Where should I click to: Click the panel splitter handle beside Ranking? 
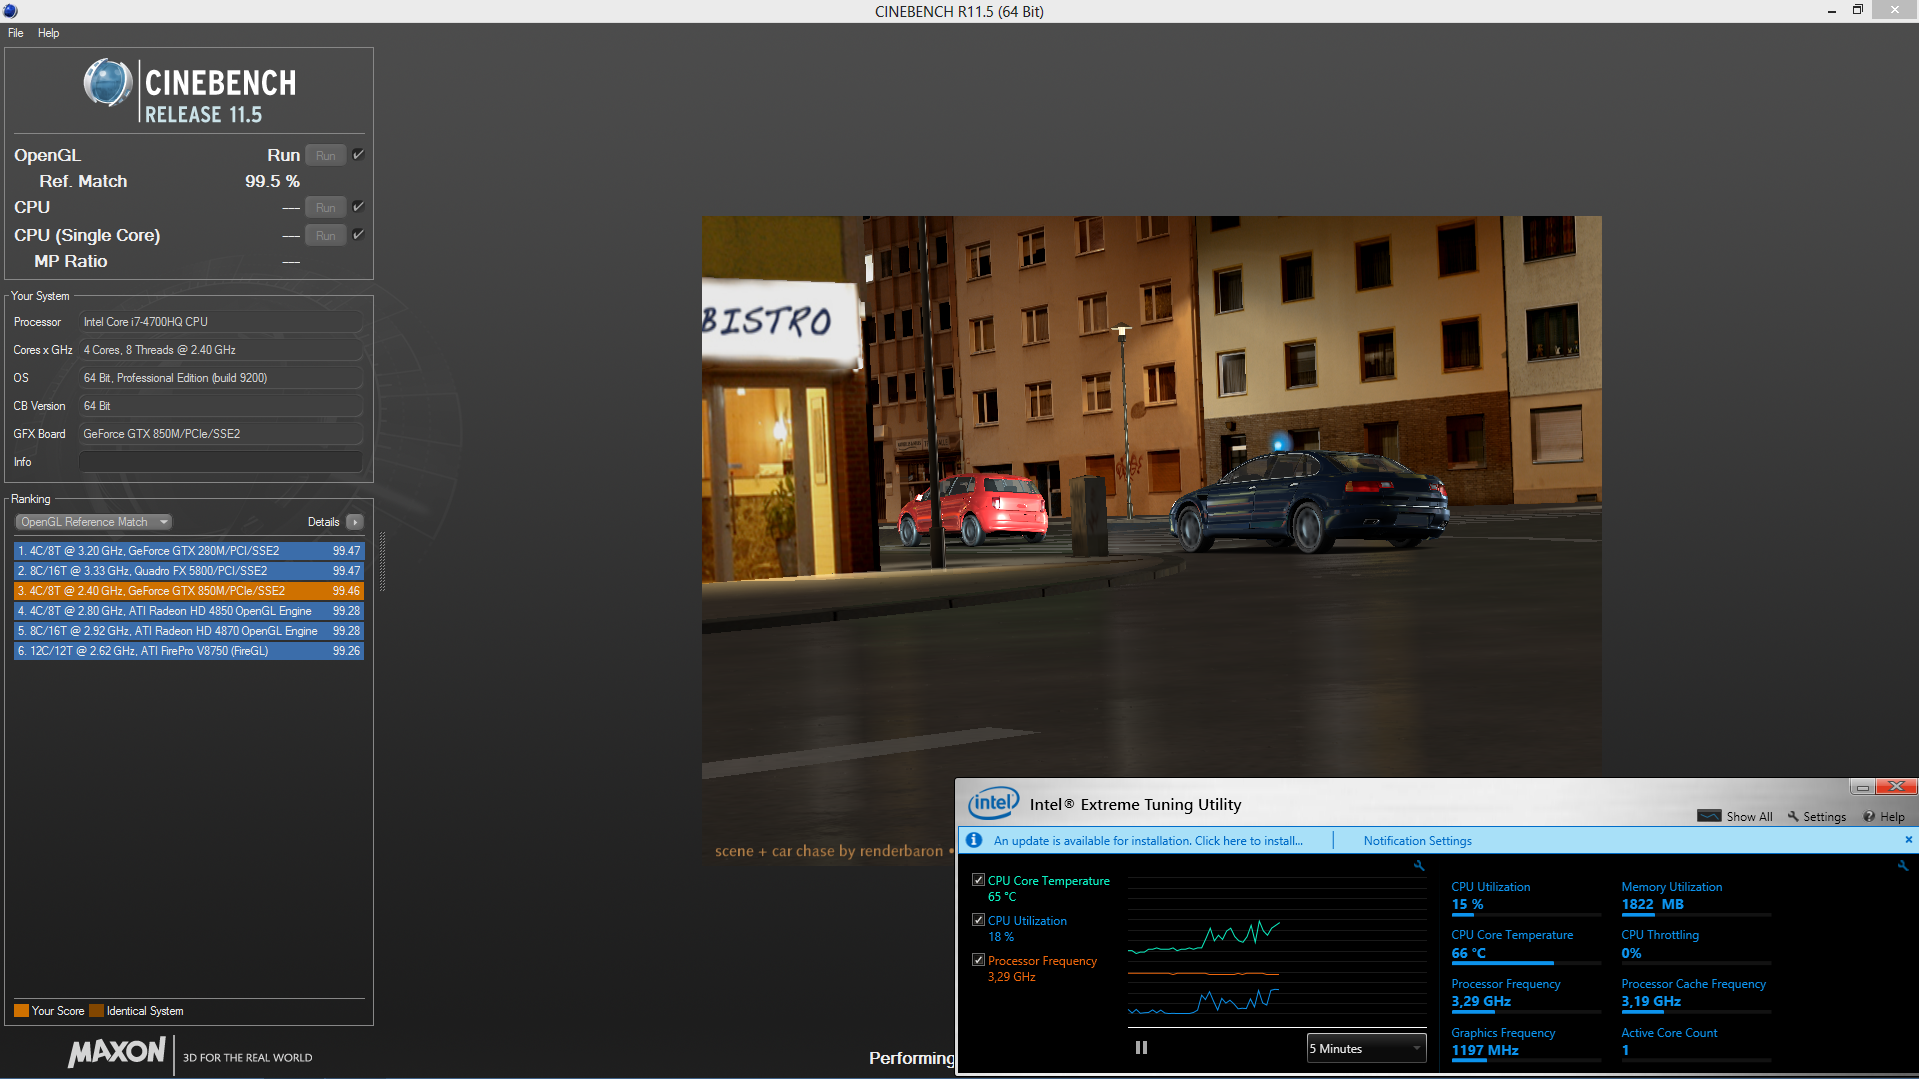point(381,562)
